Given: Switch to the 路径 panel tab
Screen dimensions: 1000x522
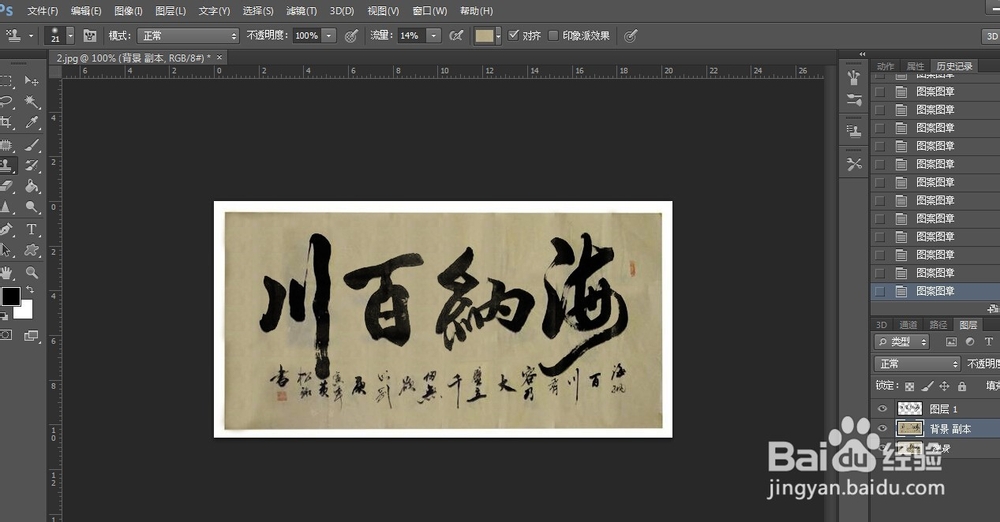Looking at the screenshot, I should click(x=938, y=325).
